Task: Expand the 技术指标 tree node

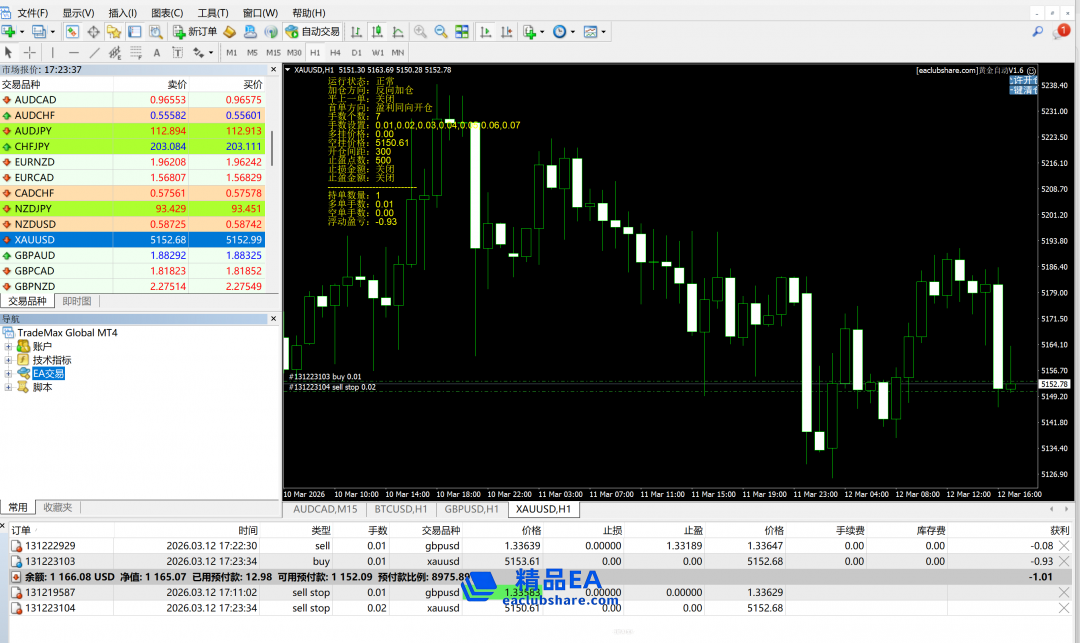Action: coord(9,360)
